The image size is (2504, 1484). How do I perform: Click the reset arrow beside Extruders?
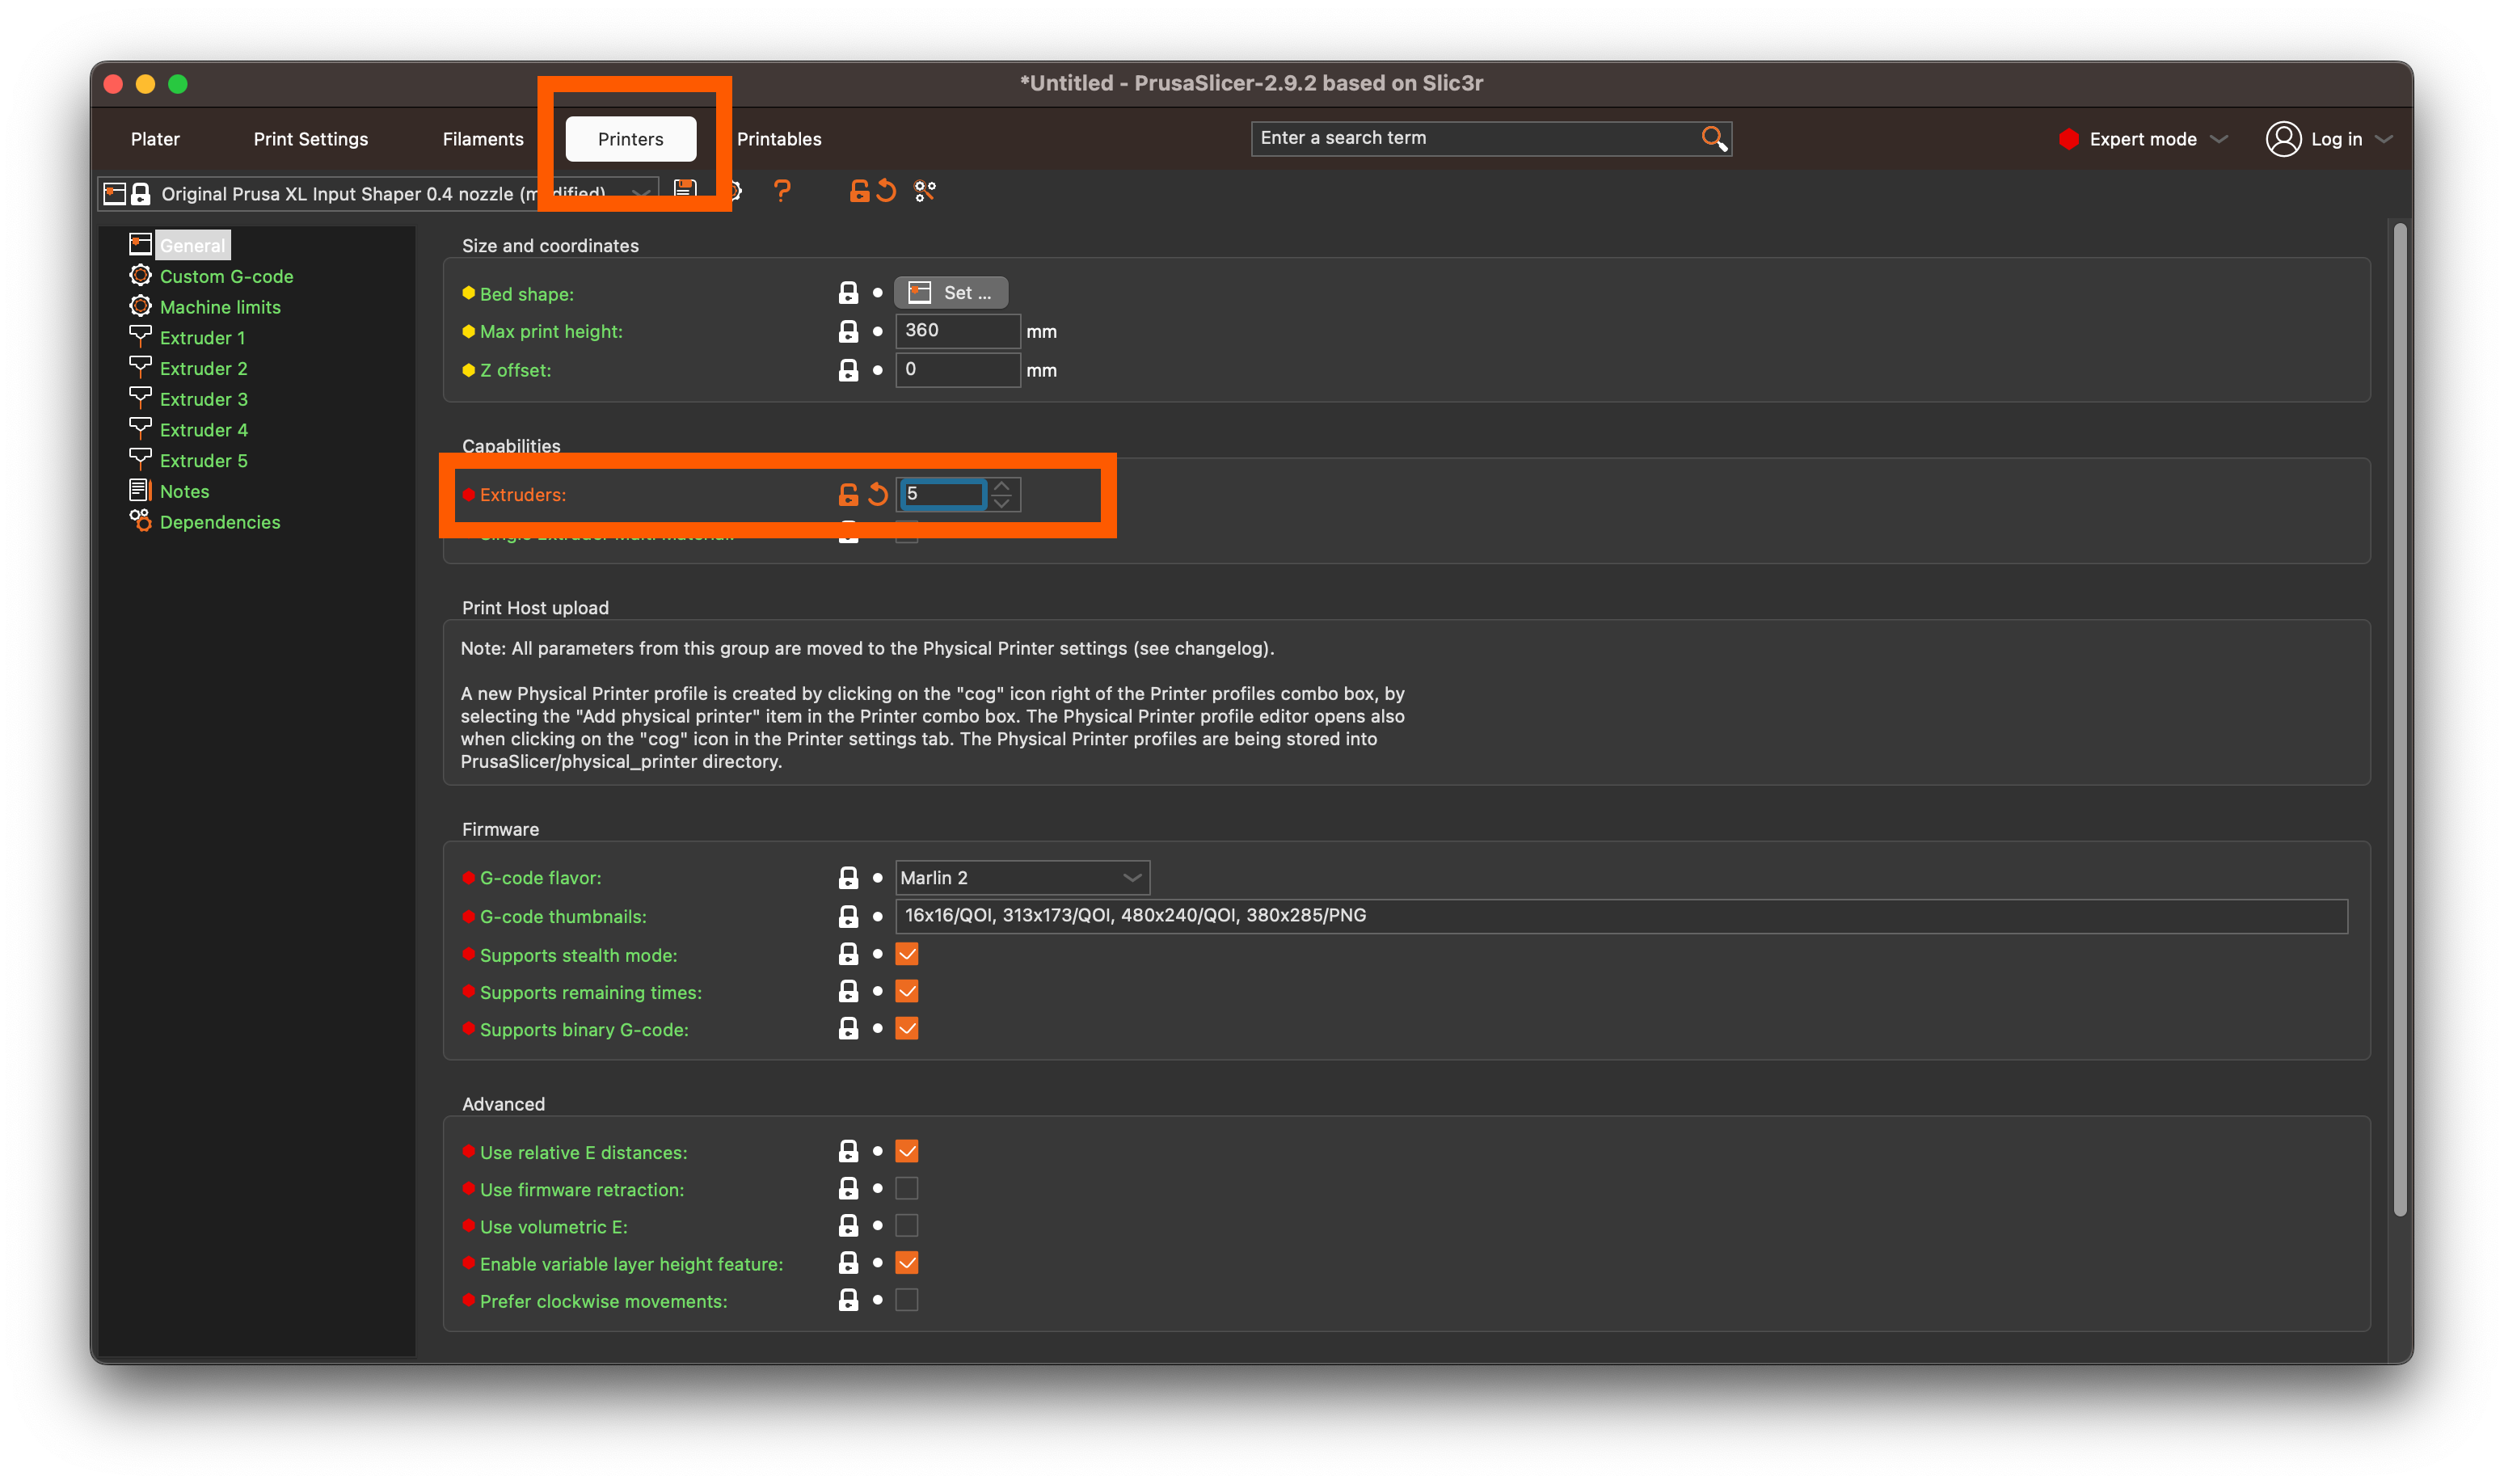(878, 494)
